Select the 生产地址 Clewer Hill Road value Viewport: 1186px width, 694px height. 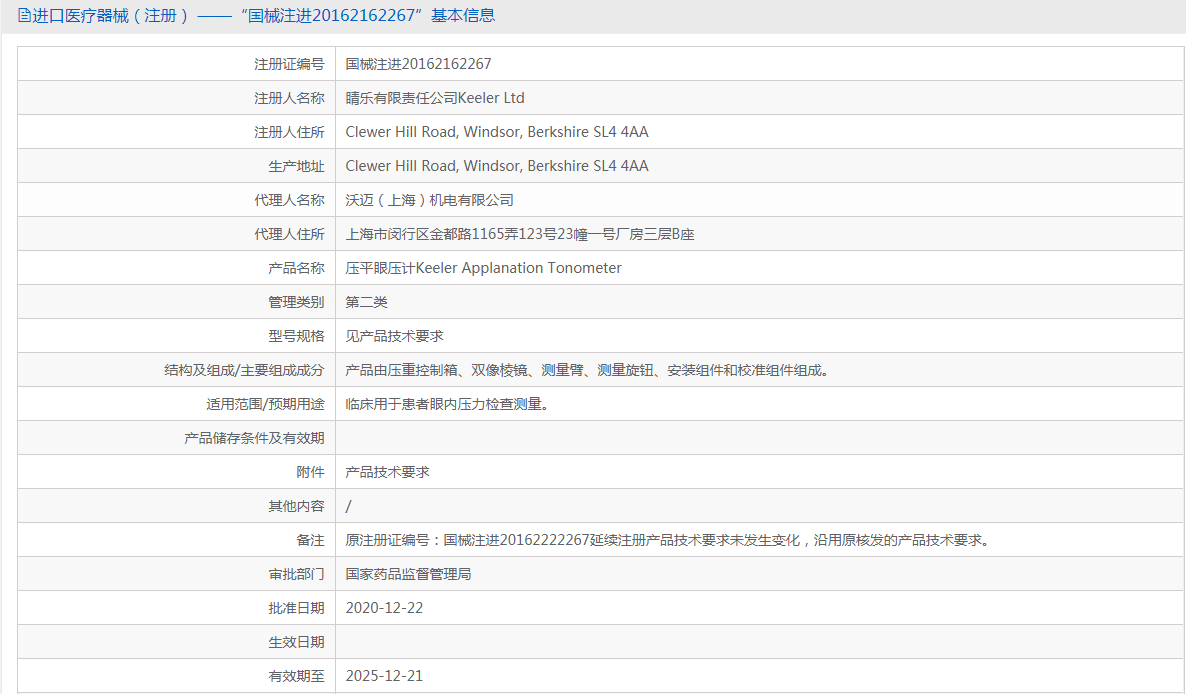(x=497, y=166)
